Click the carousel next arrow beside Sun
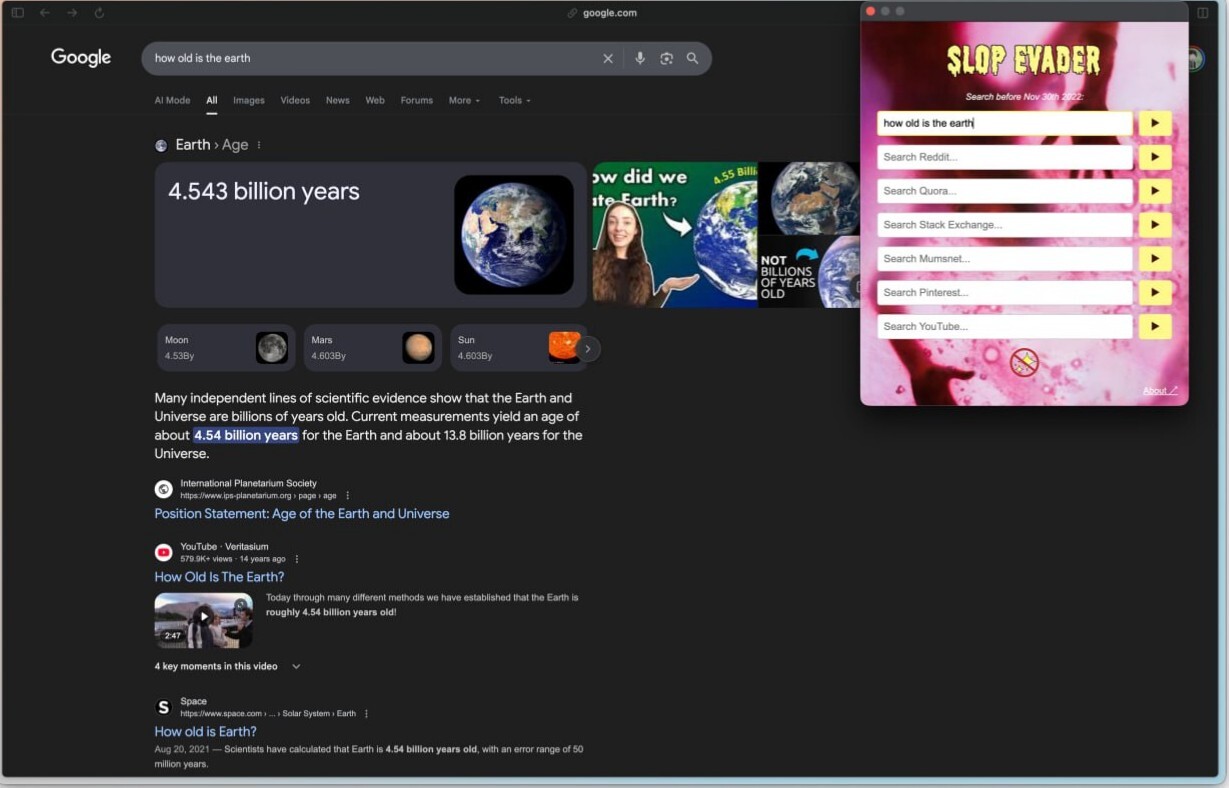 [x=588, y=349]
